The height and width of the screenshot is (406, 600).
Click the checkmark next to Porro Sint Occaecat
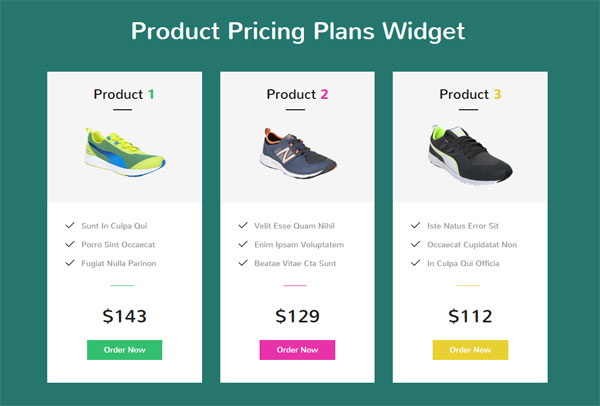click(x=69, y=244)
